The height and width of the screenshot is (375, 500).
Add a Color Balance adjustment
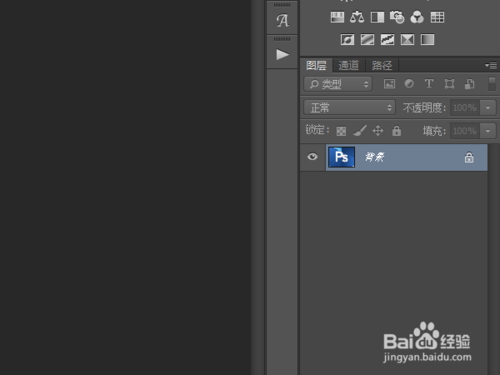[x=357, y=17]
